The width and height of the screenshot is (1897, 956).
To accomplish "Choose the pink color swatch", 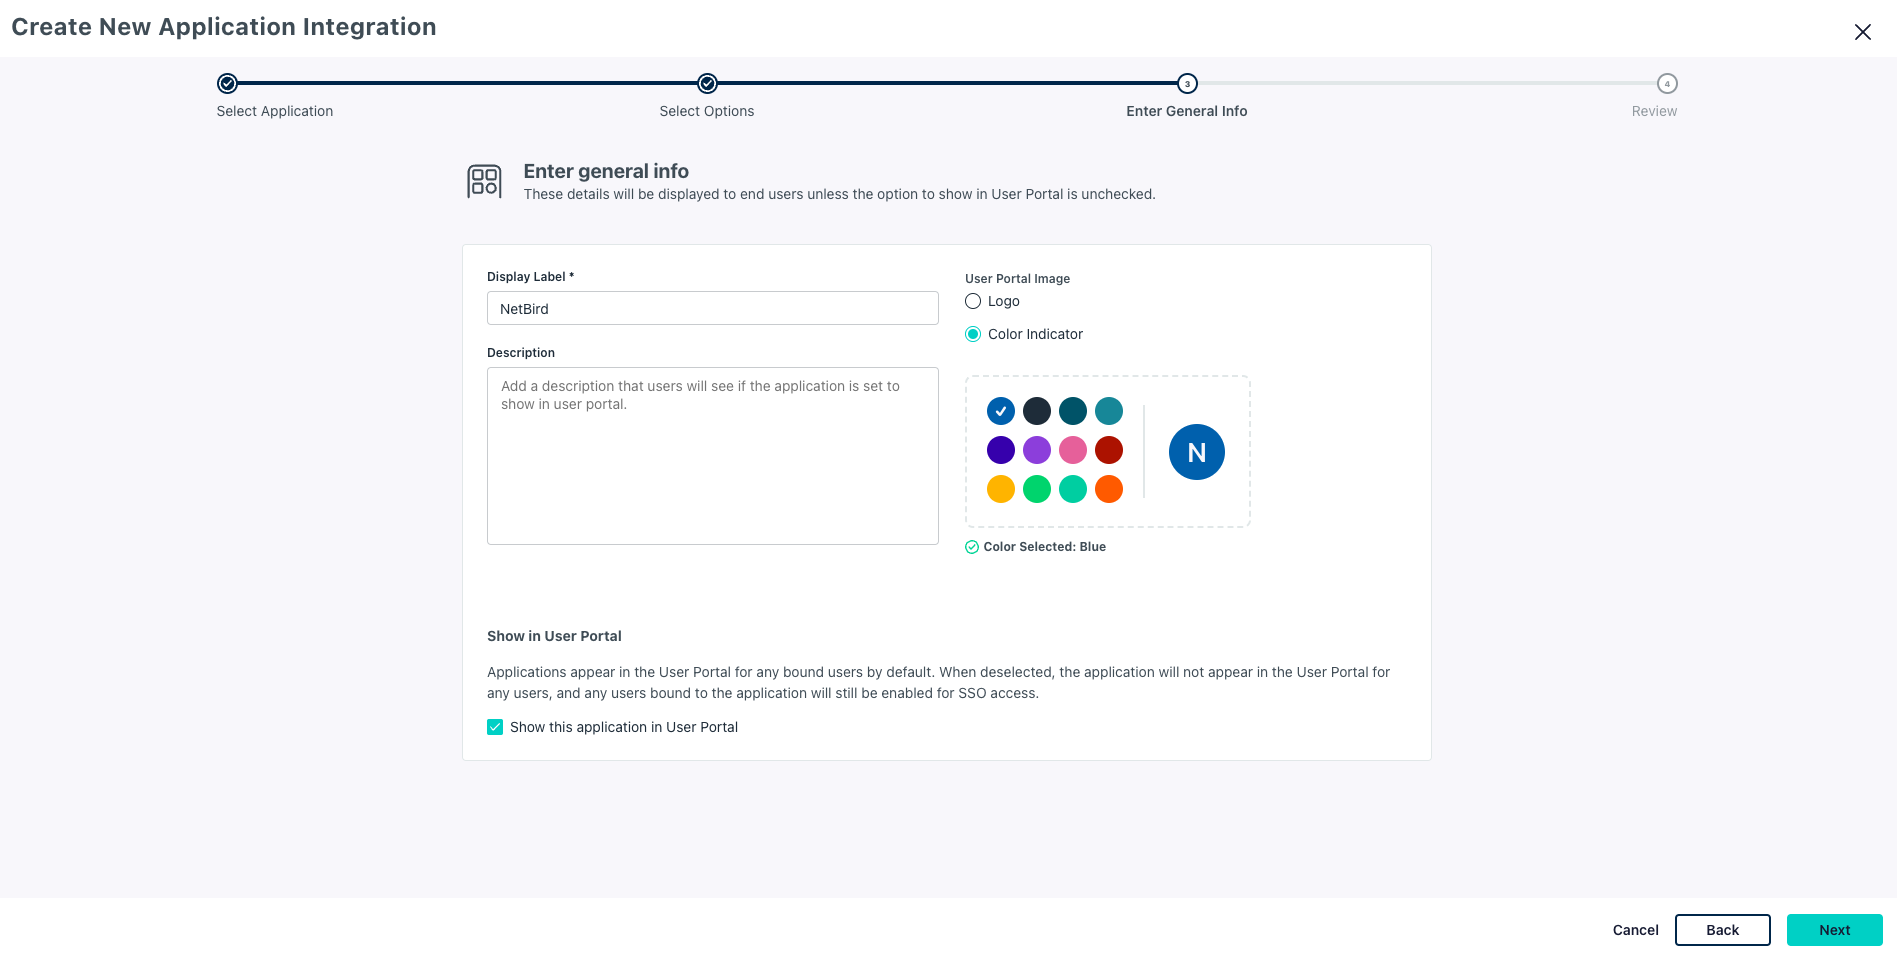I will 1073,450.
